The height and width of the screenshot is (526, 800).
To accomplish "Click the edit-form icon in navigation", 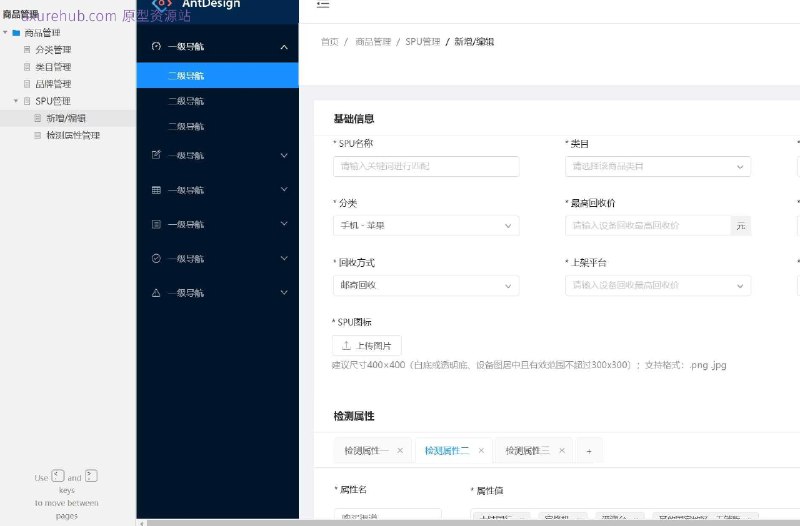I will click(156, 155).
